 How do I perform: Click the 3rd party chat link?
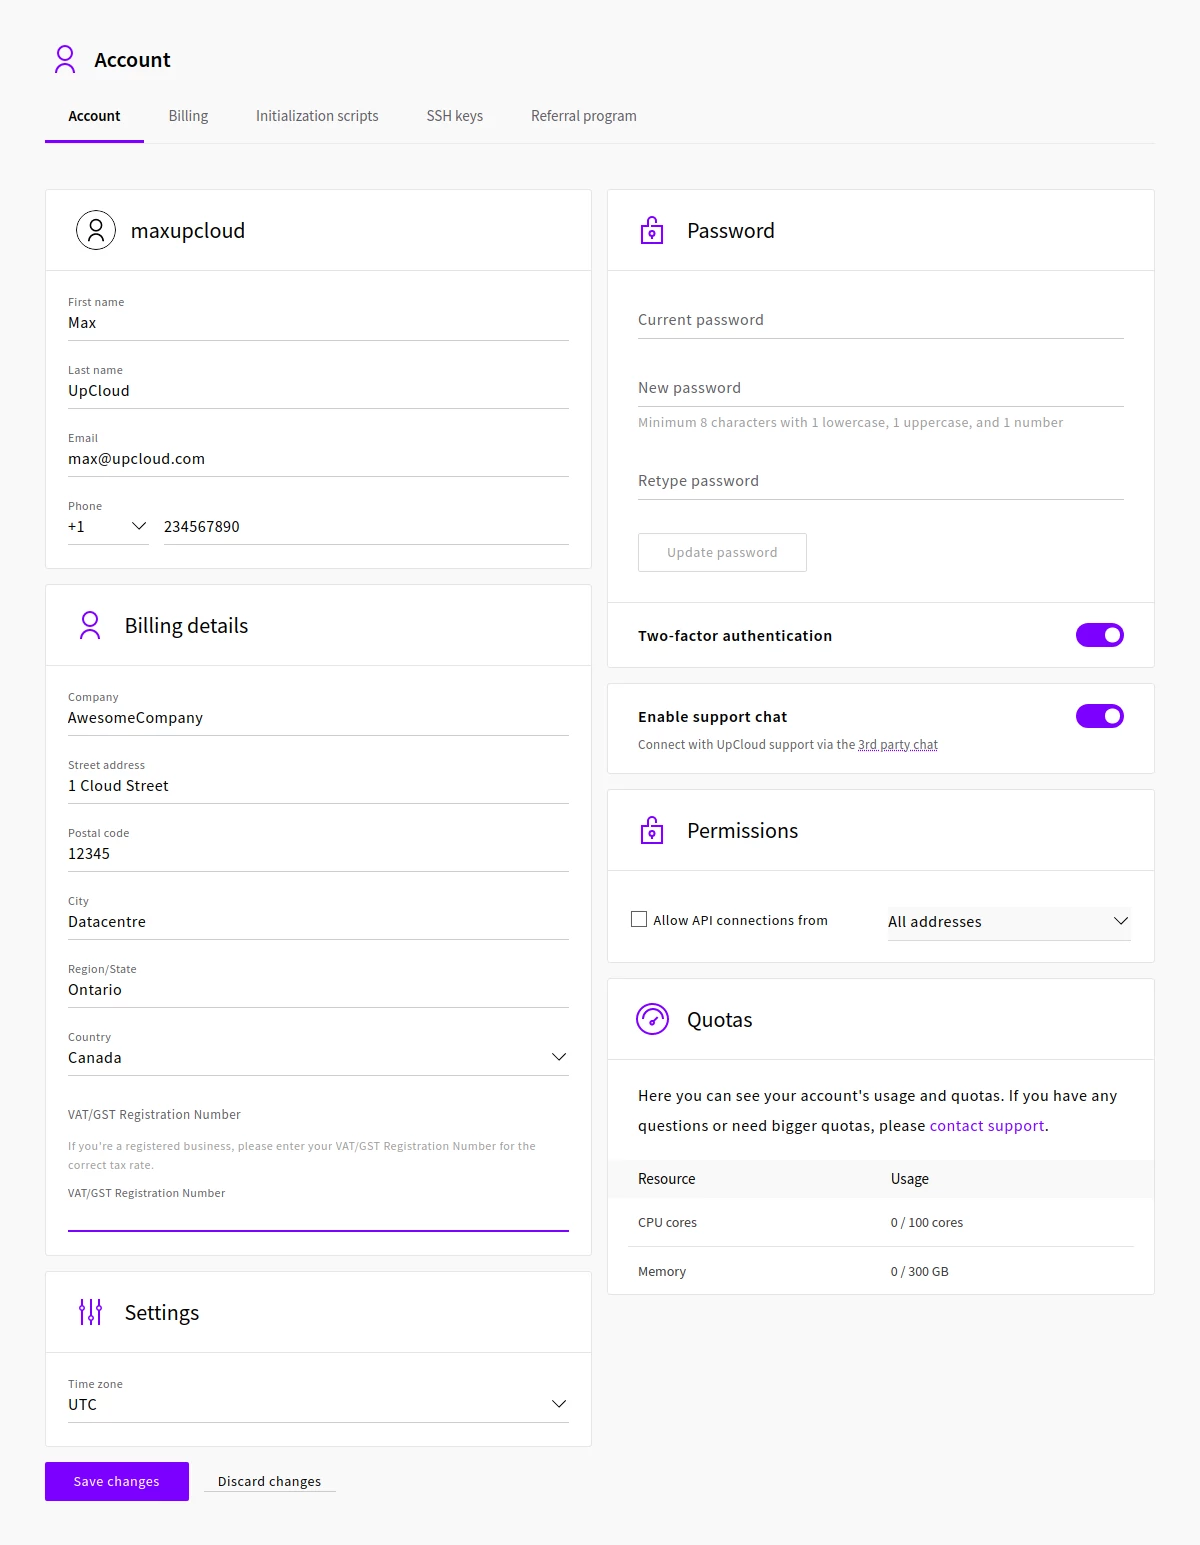pos(897,745)
